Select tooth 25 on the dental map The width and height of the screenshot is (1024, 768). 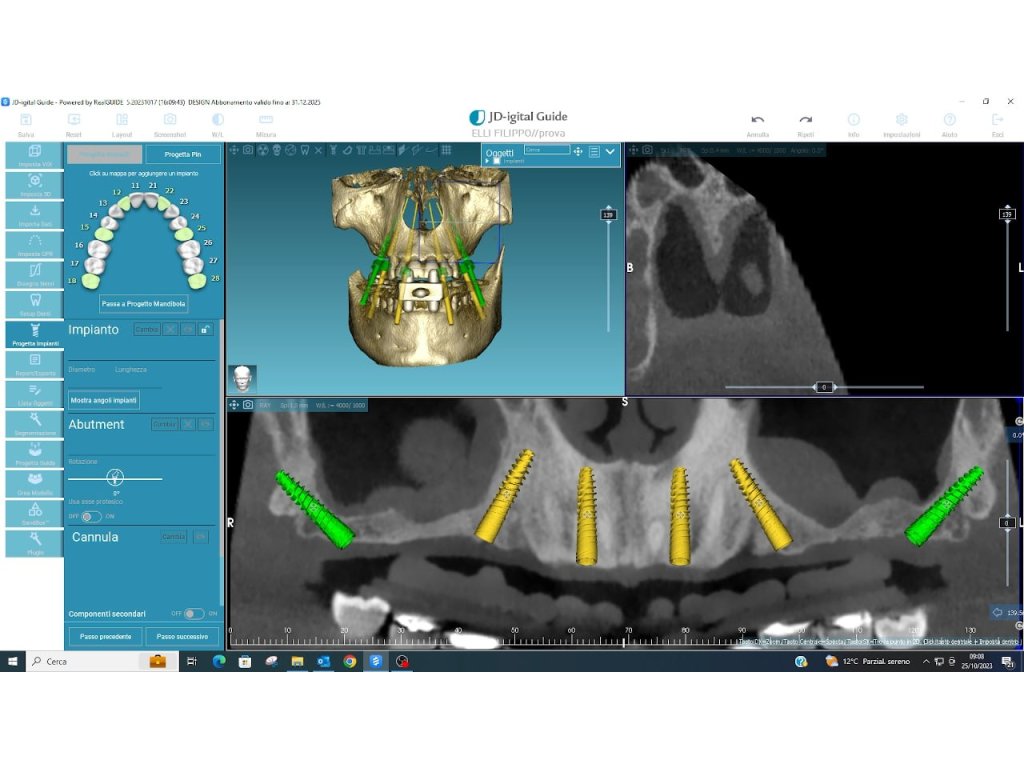tap(184, 234)
